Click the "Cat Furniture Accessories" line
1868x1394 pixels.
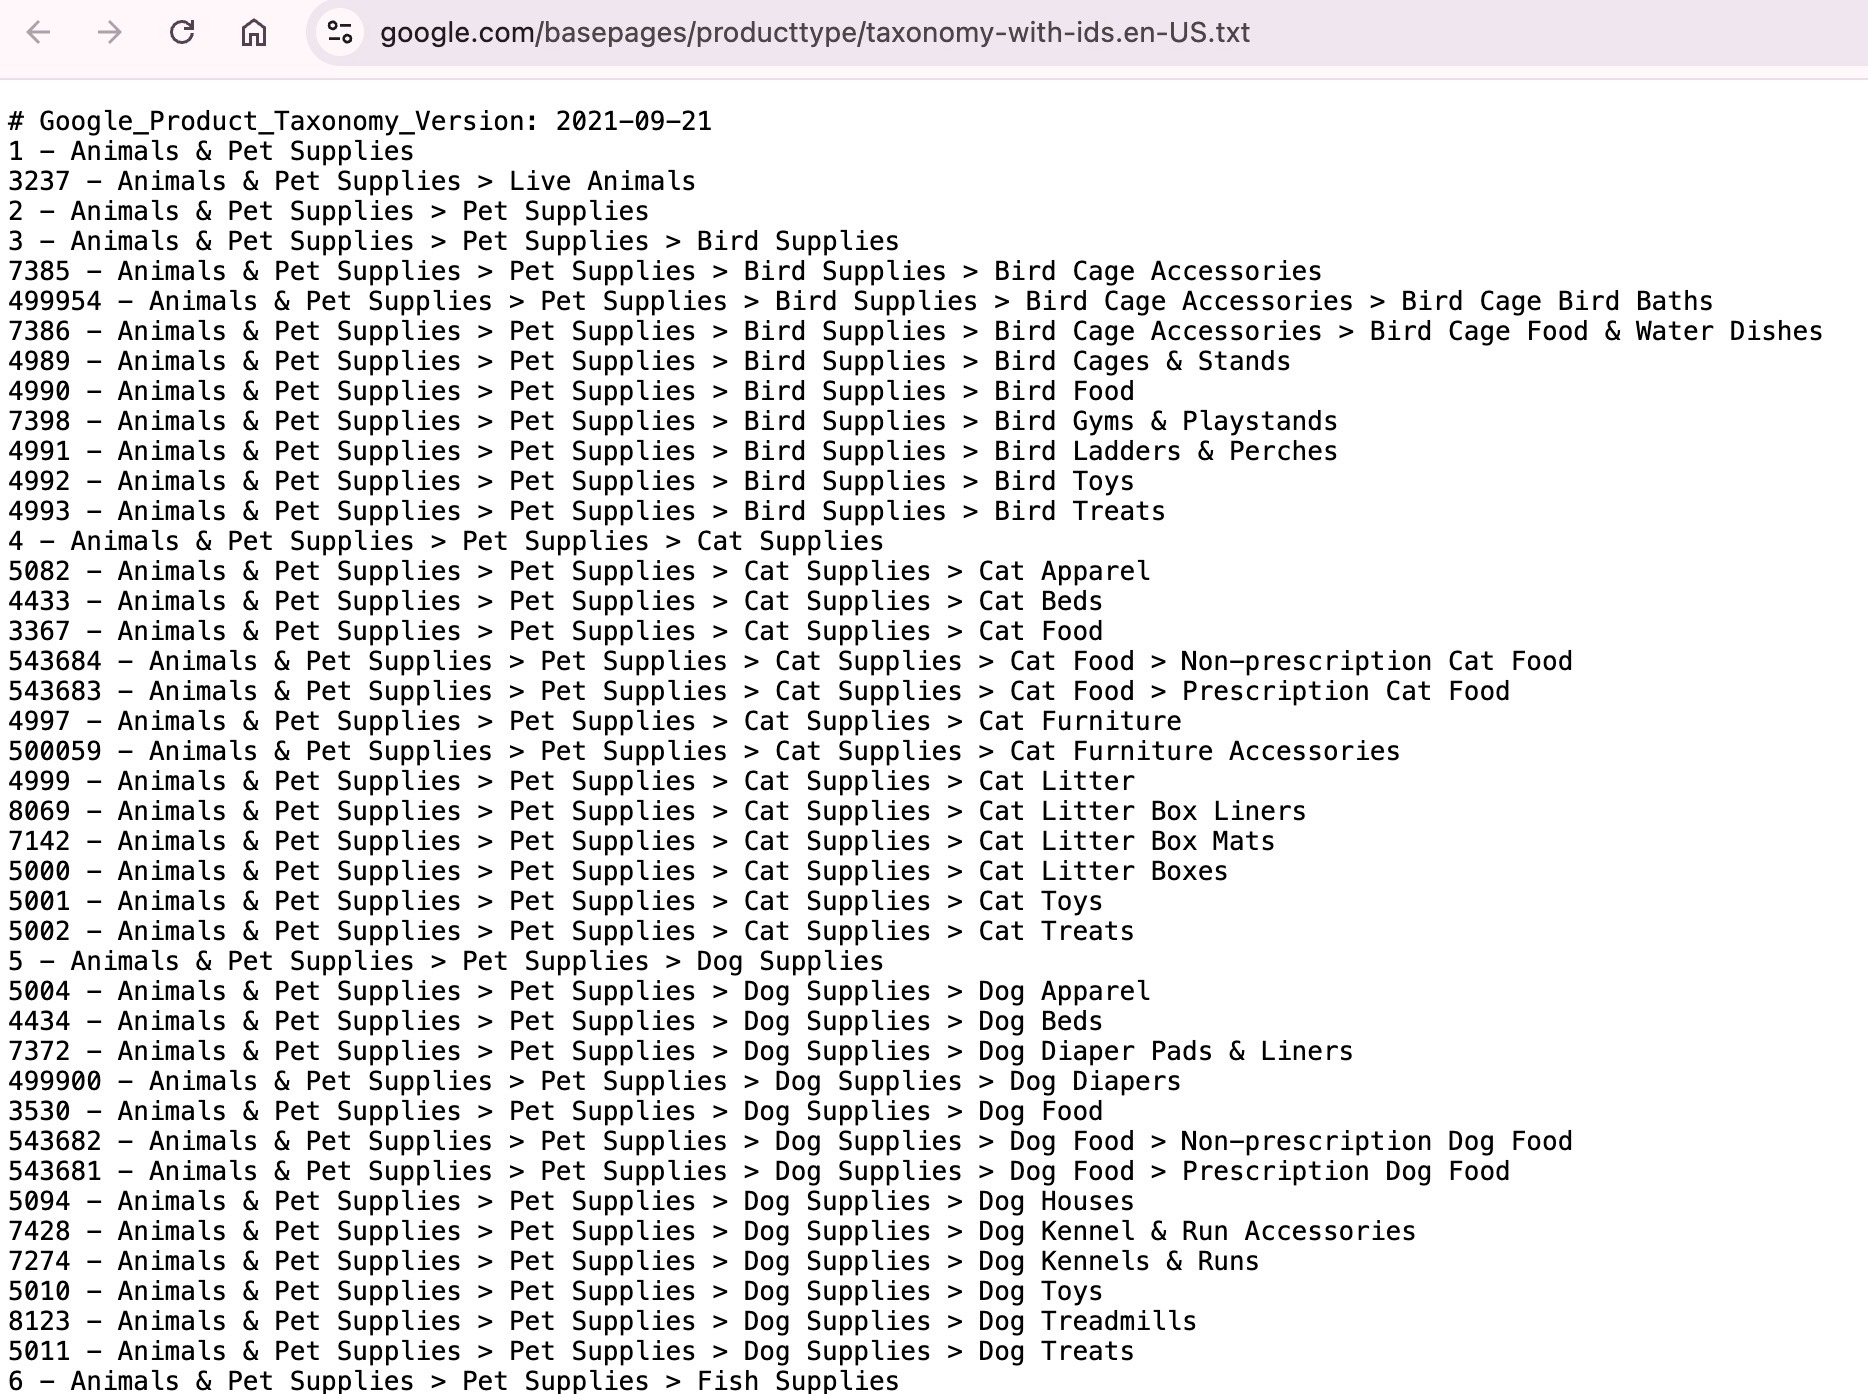(704, 751)
